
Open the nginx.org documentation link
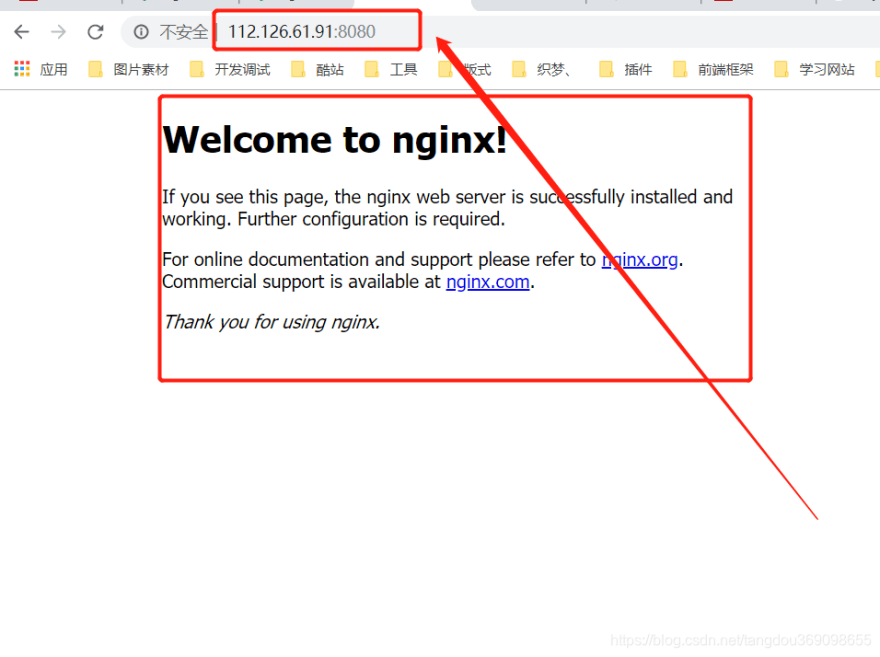point(640,260)
